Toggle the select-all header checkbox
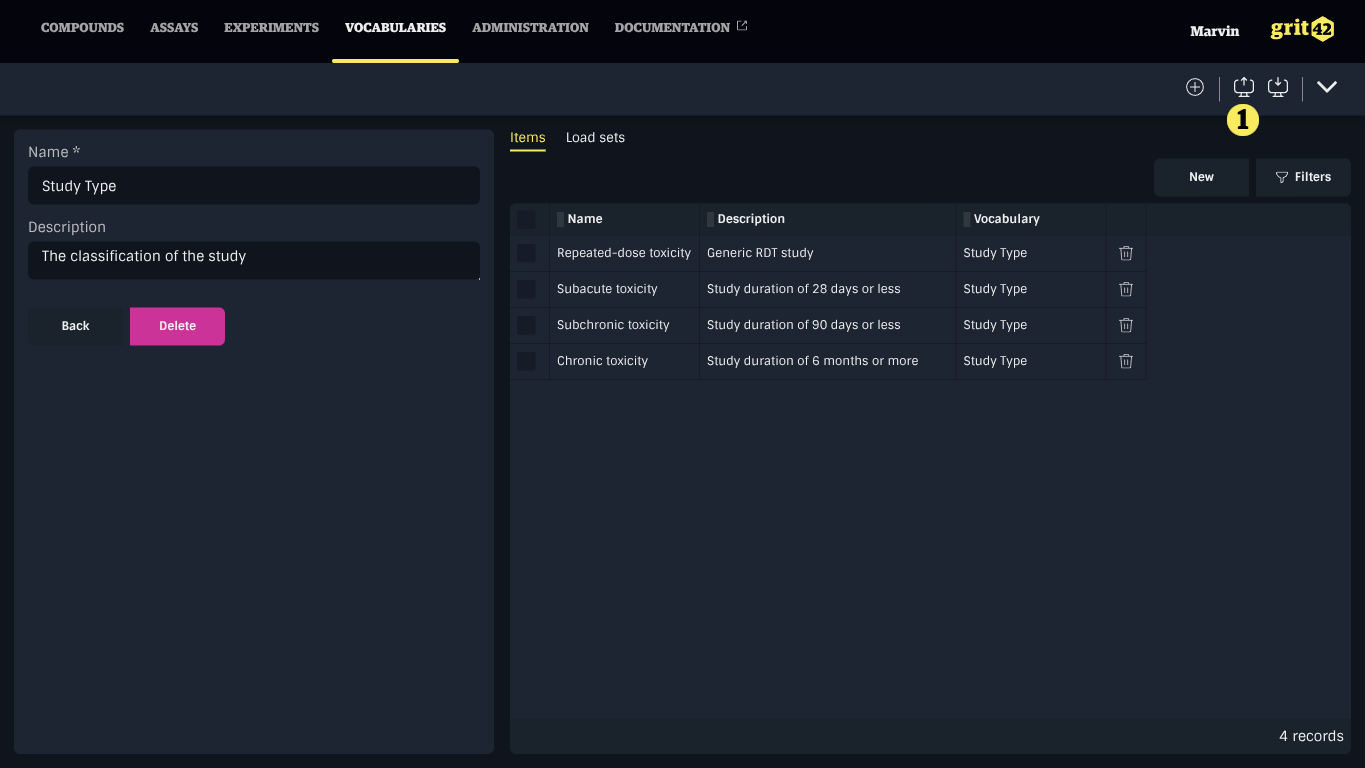 click(x=526, y=219)
